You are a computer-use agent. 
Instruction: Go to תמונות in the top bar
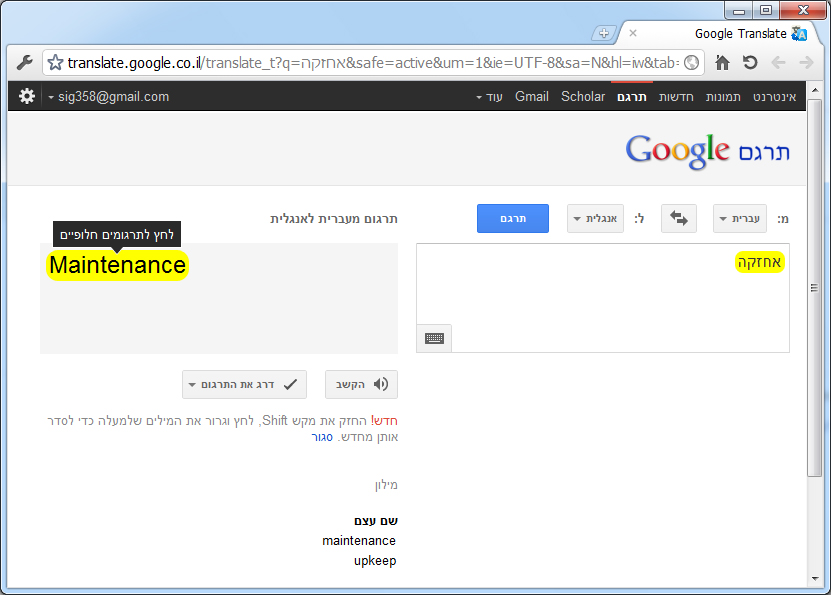point(723,96)
